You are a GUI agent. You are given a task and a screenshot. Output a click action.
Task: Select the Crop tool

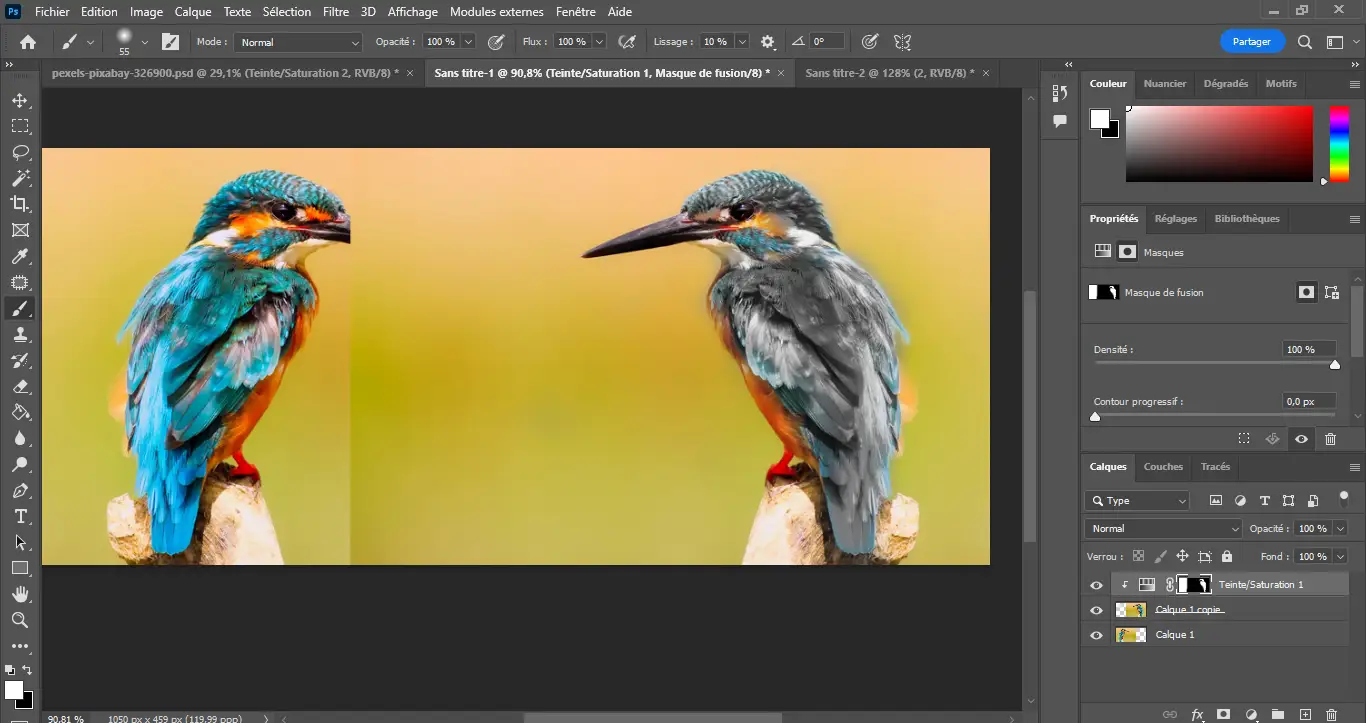(x=20, y=204)
